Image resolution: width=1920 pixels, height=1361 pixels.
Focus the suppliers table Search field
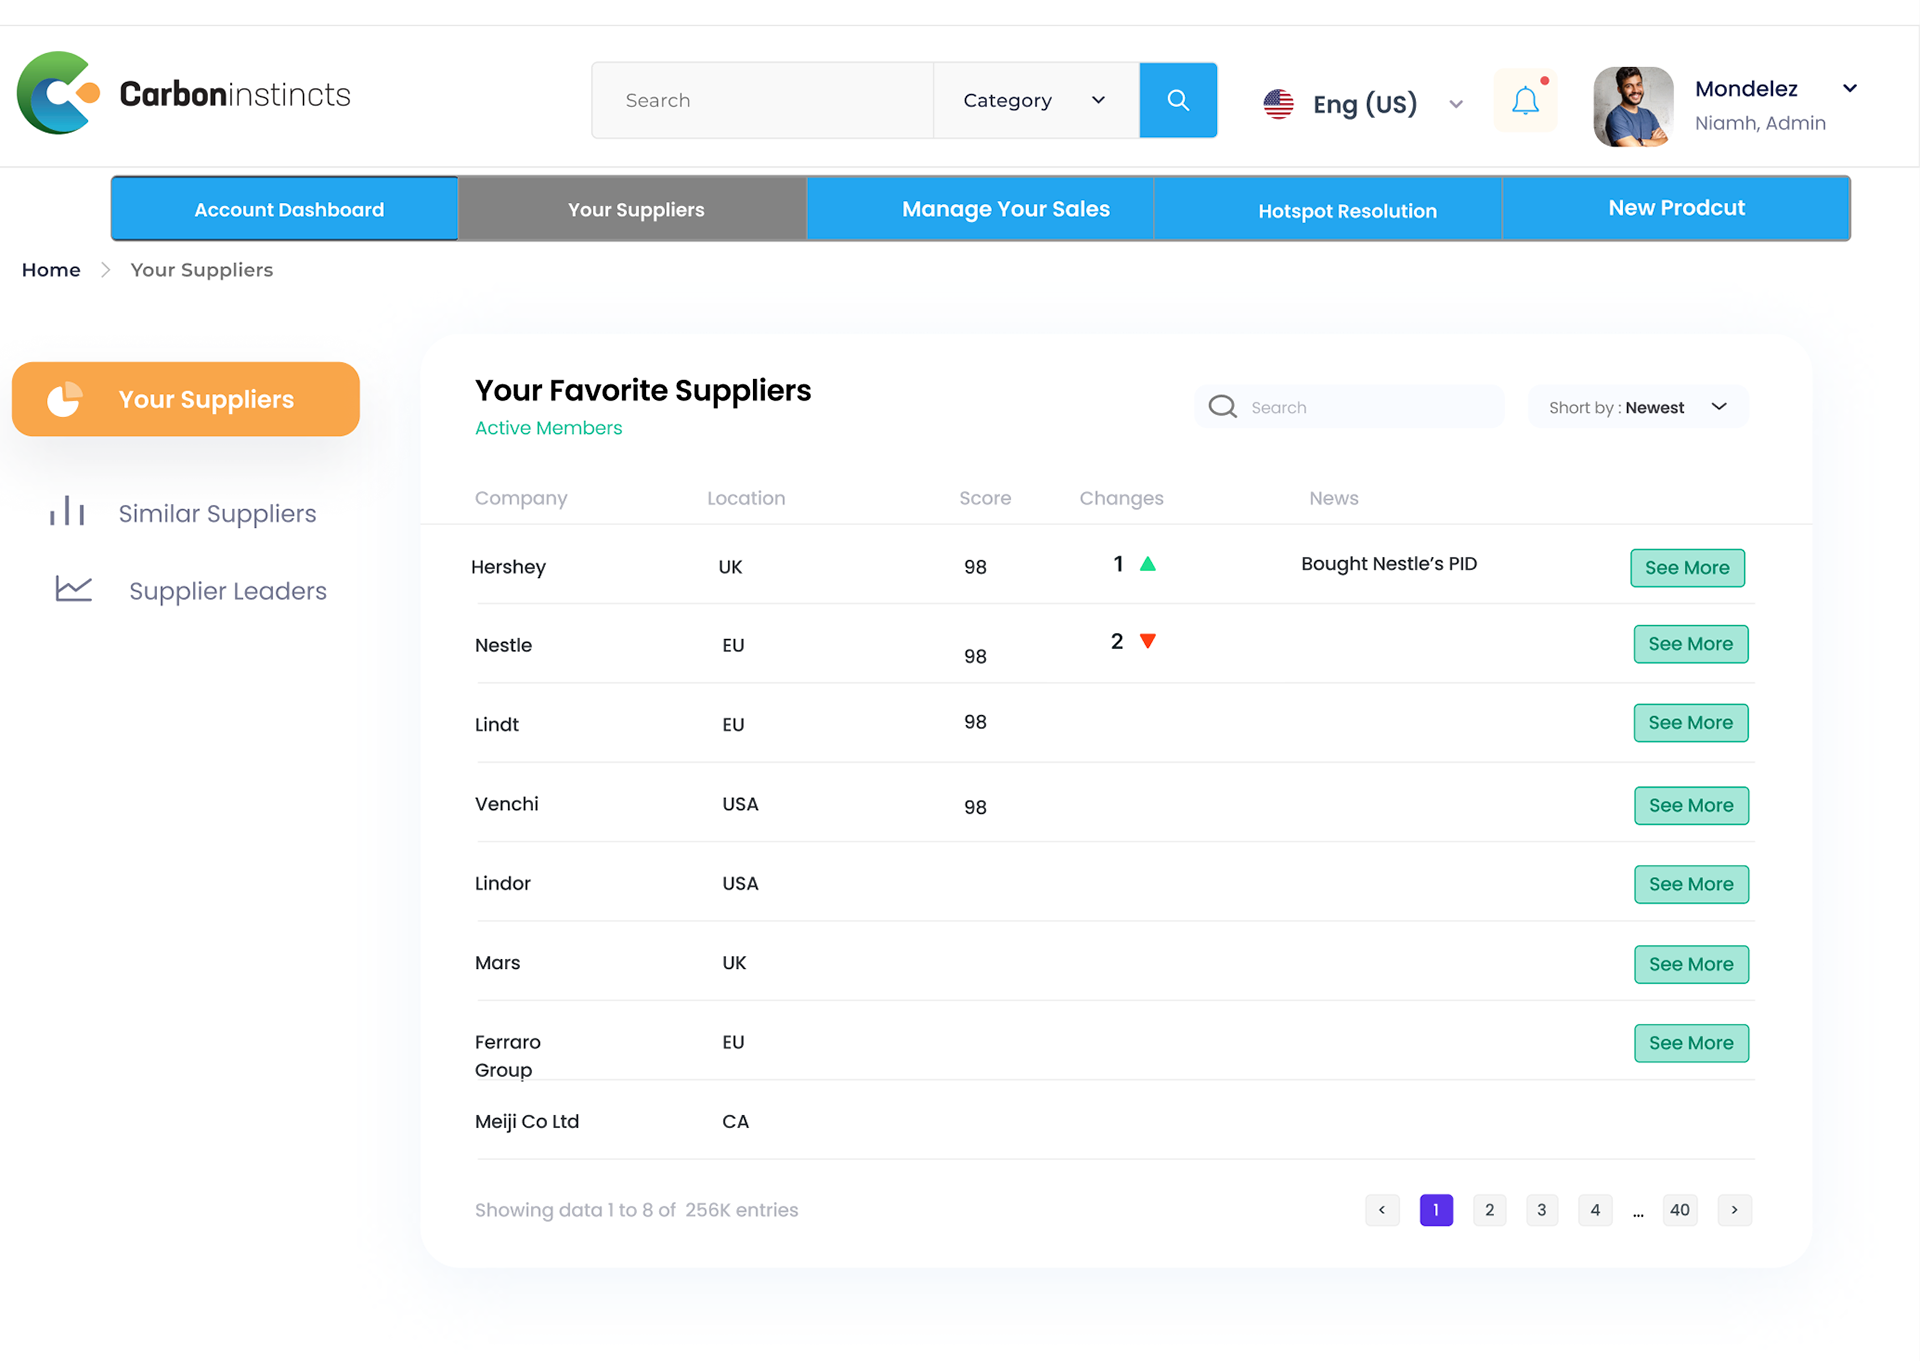[x=1349, y=407]
